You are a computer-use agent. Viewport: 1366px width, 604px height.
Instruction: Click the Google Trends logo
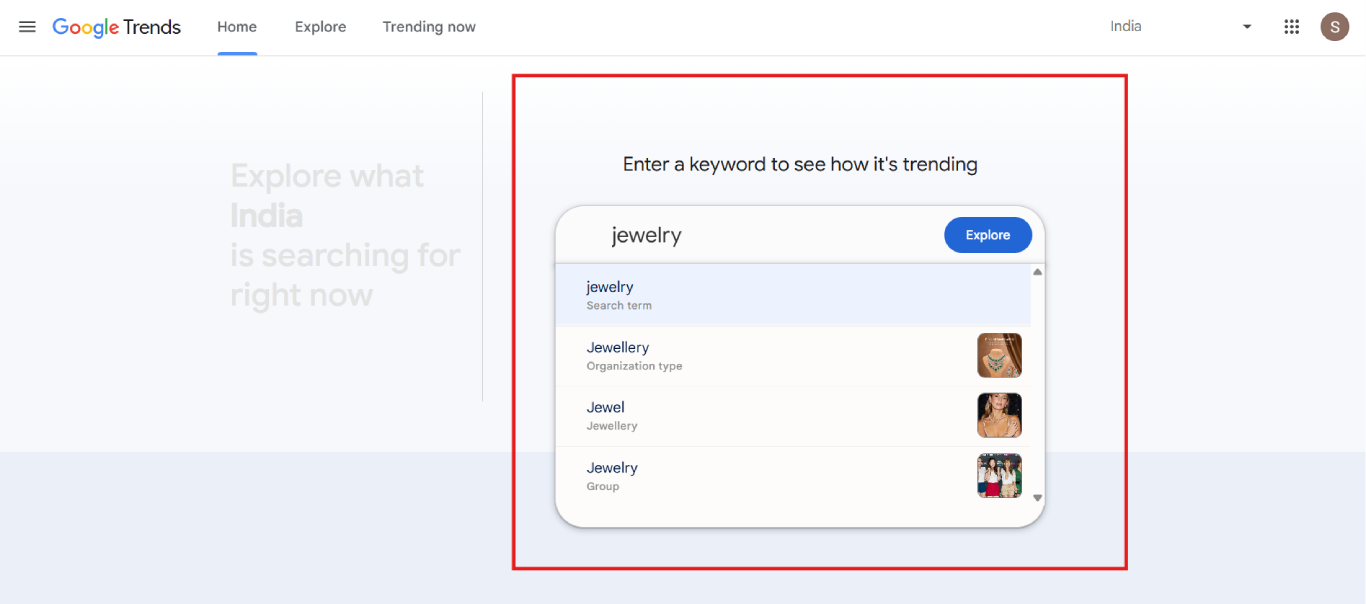pyautogui.click(x=116, y=27)
